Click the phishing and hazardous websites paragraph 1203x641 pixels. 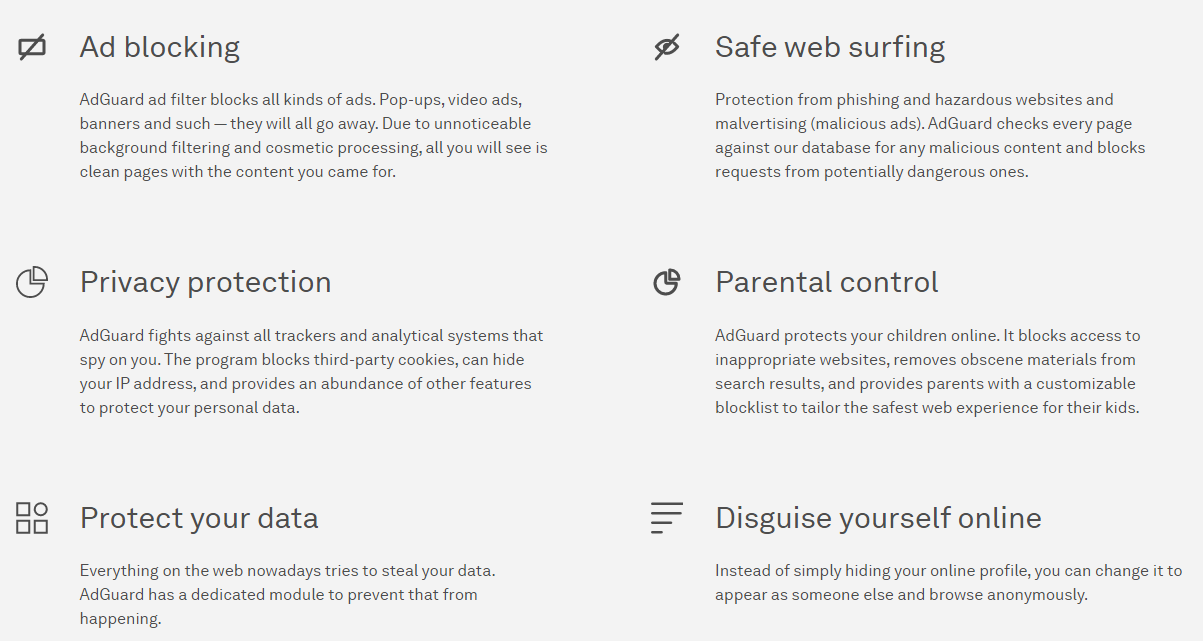(x=930, y=136)
